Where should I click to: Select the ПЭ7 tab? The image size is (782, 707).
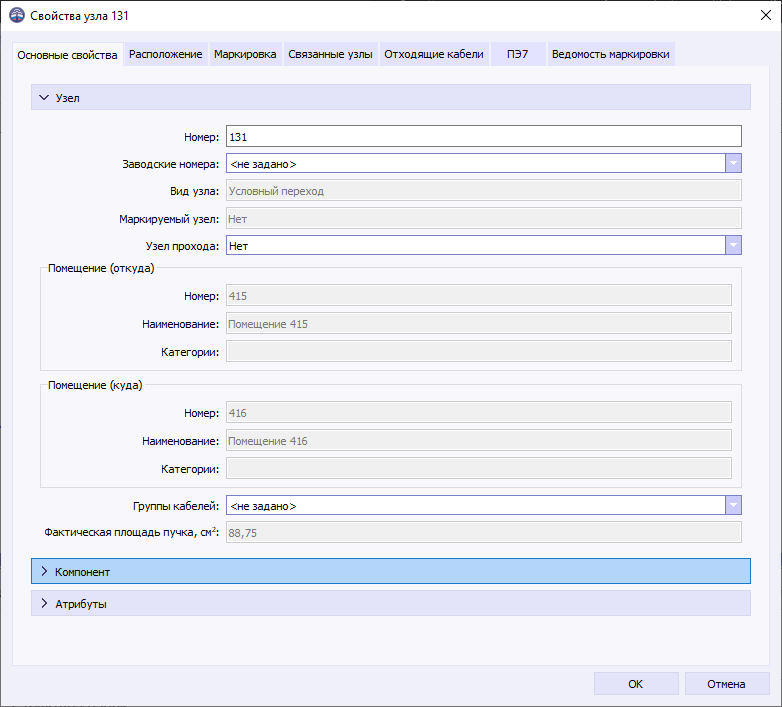tap(517, 54)
